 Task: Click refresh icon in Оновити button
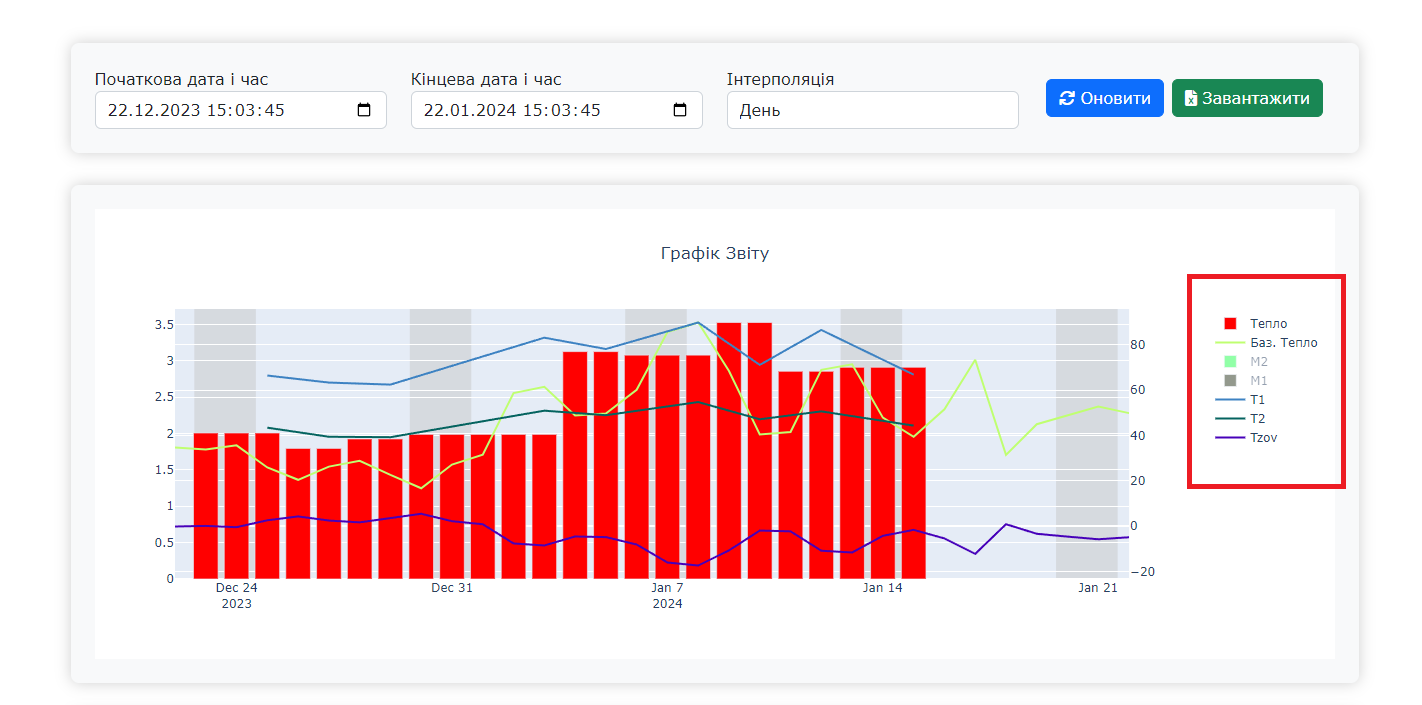(1067, 98)
